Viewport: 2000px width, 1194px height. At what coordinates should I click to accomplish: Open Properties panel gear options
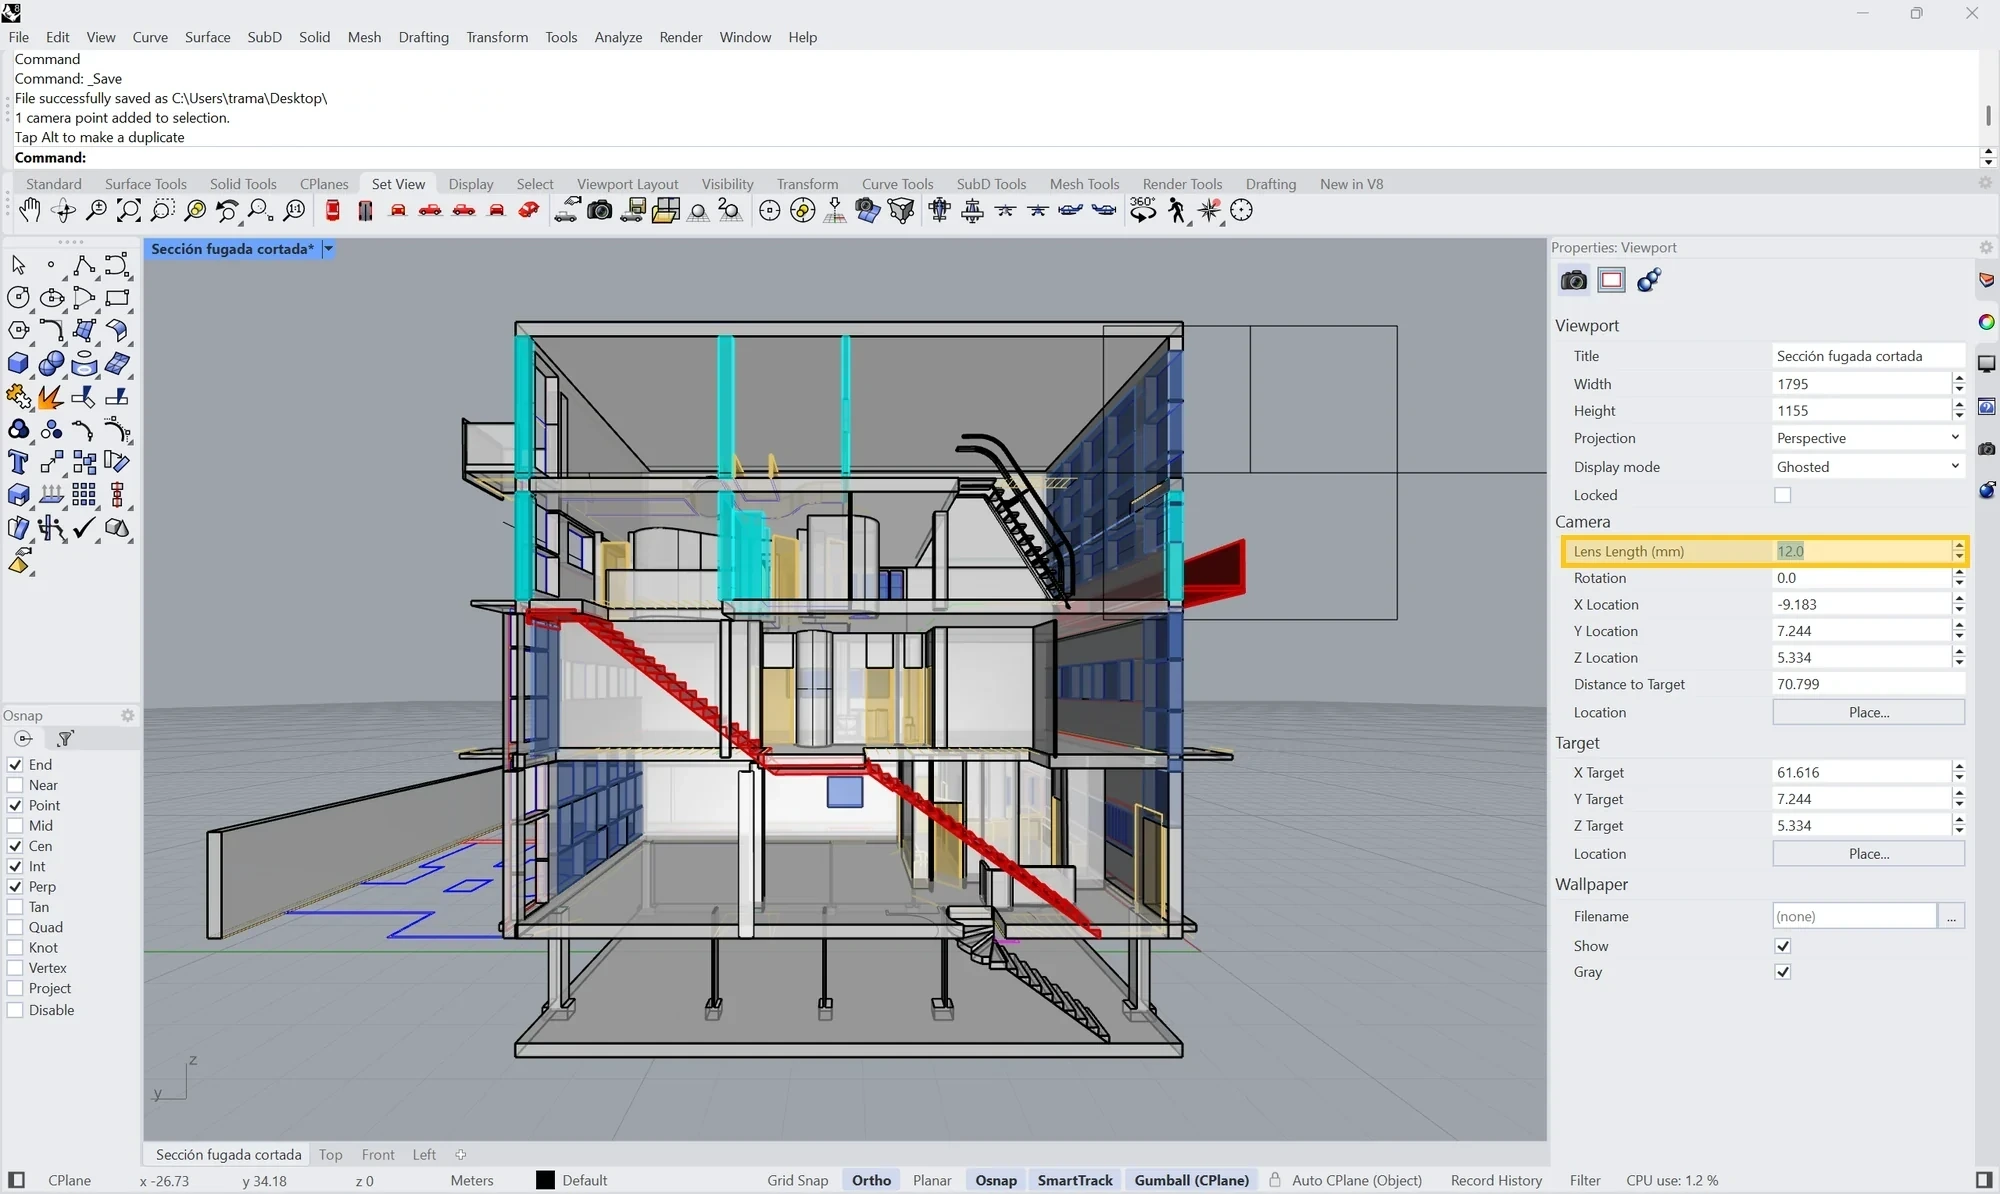point(1986,247)
